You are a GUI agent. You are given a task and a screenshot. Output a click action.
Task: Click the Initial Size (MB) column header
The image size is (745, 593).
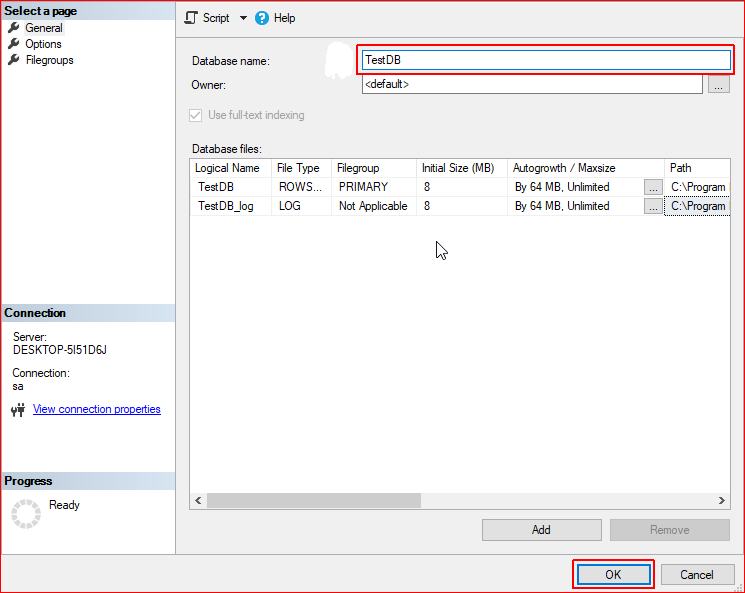point(458,168)
